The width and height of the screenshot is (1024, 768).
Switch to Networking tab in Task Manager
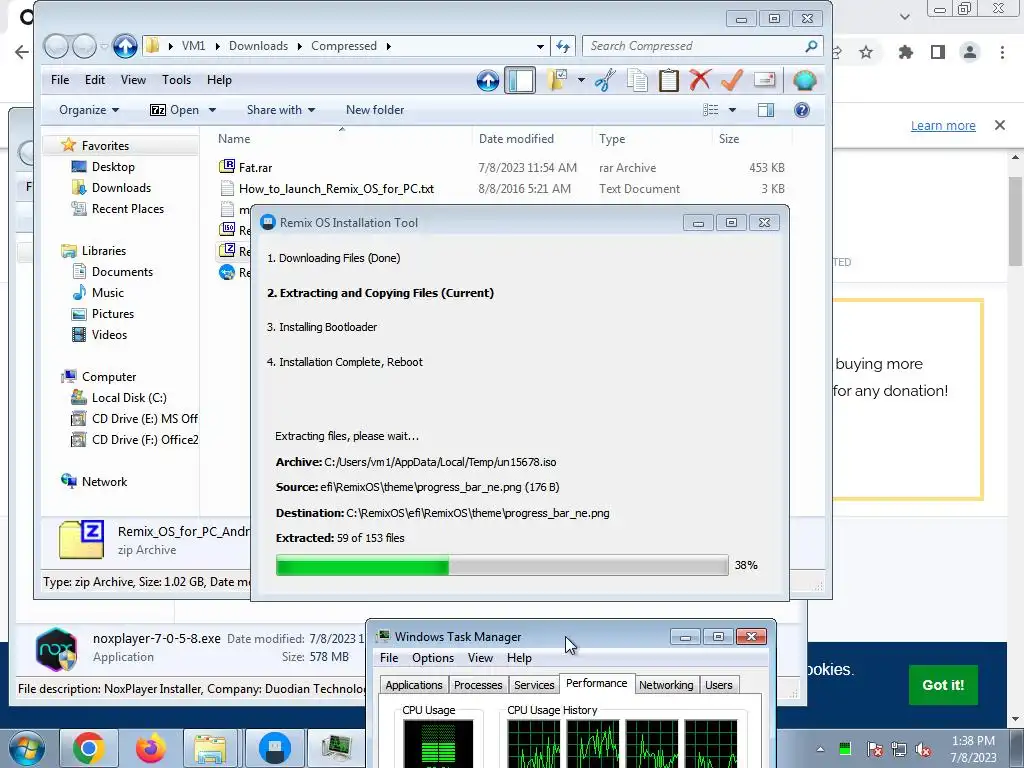point(666,684)
